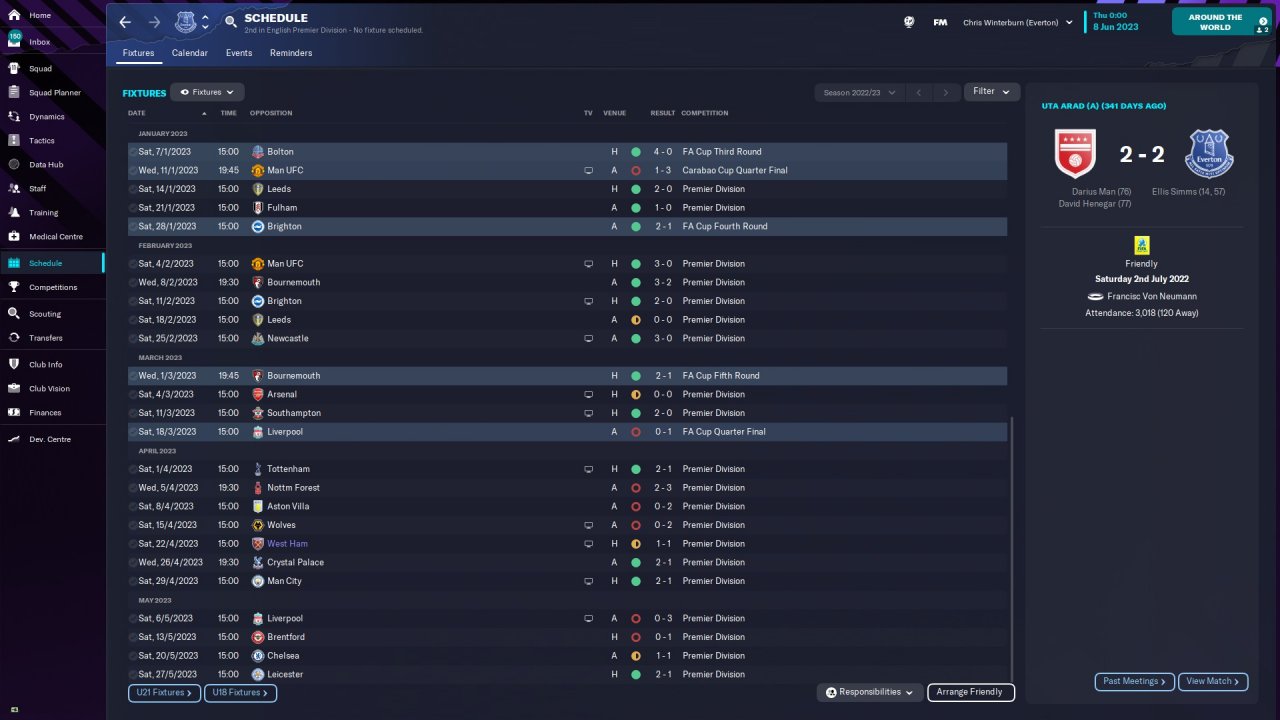Viewport: 1280px width, 720px height.
Task: Expand the Responsibilities dropdown
Action: point(869,692)
